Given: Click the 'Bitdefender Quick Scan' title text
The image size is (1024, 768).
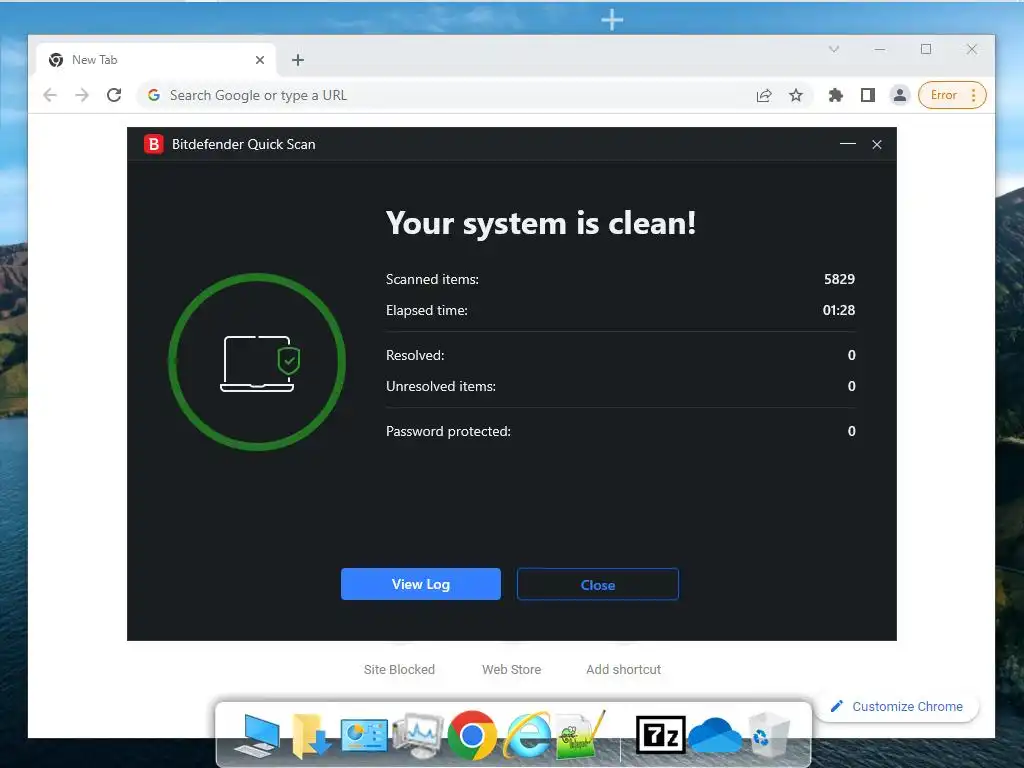Looking at the screenshot, I should click(244, 144).
